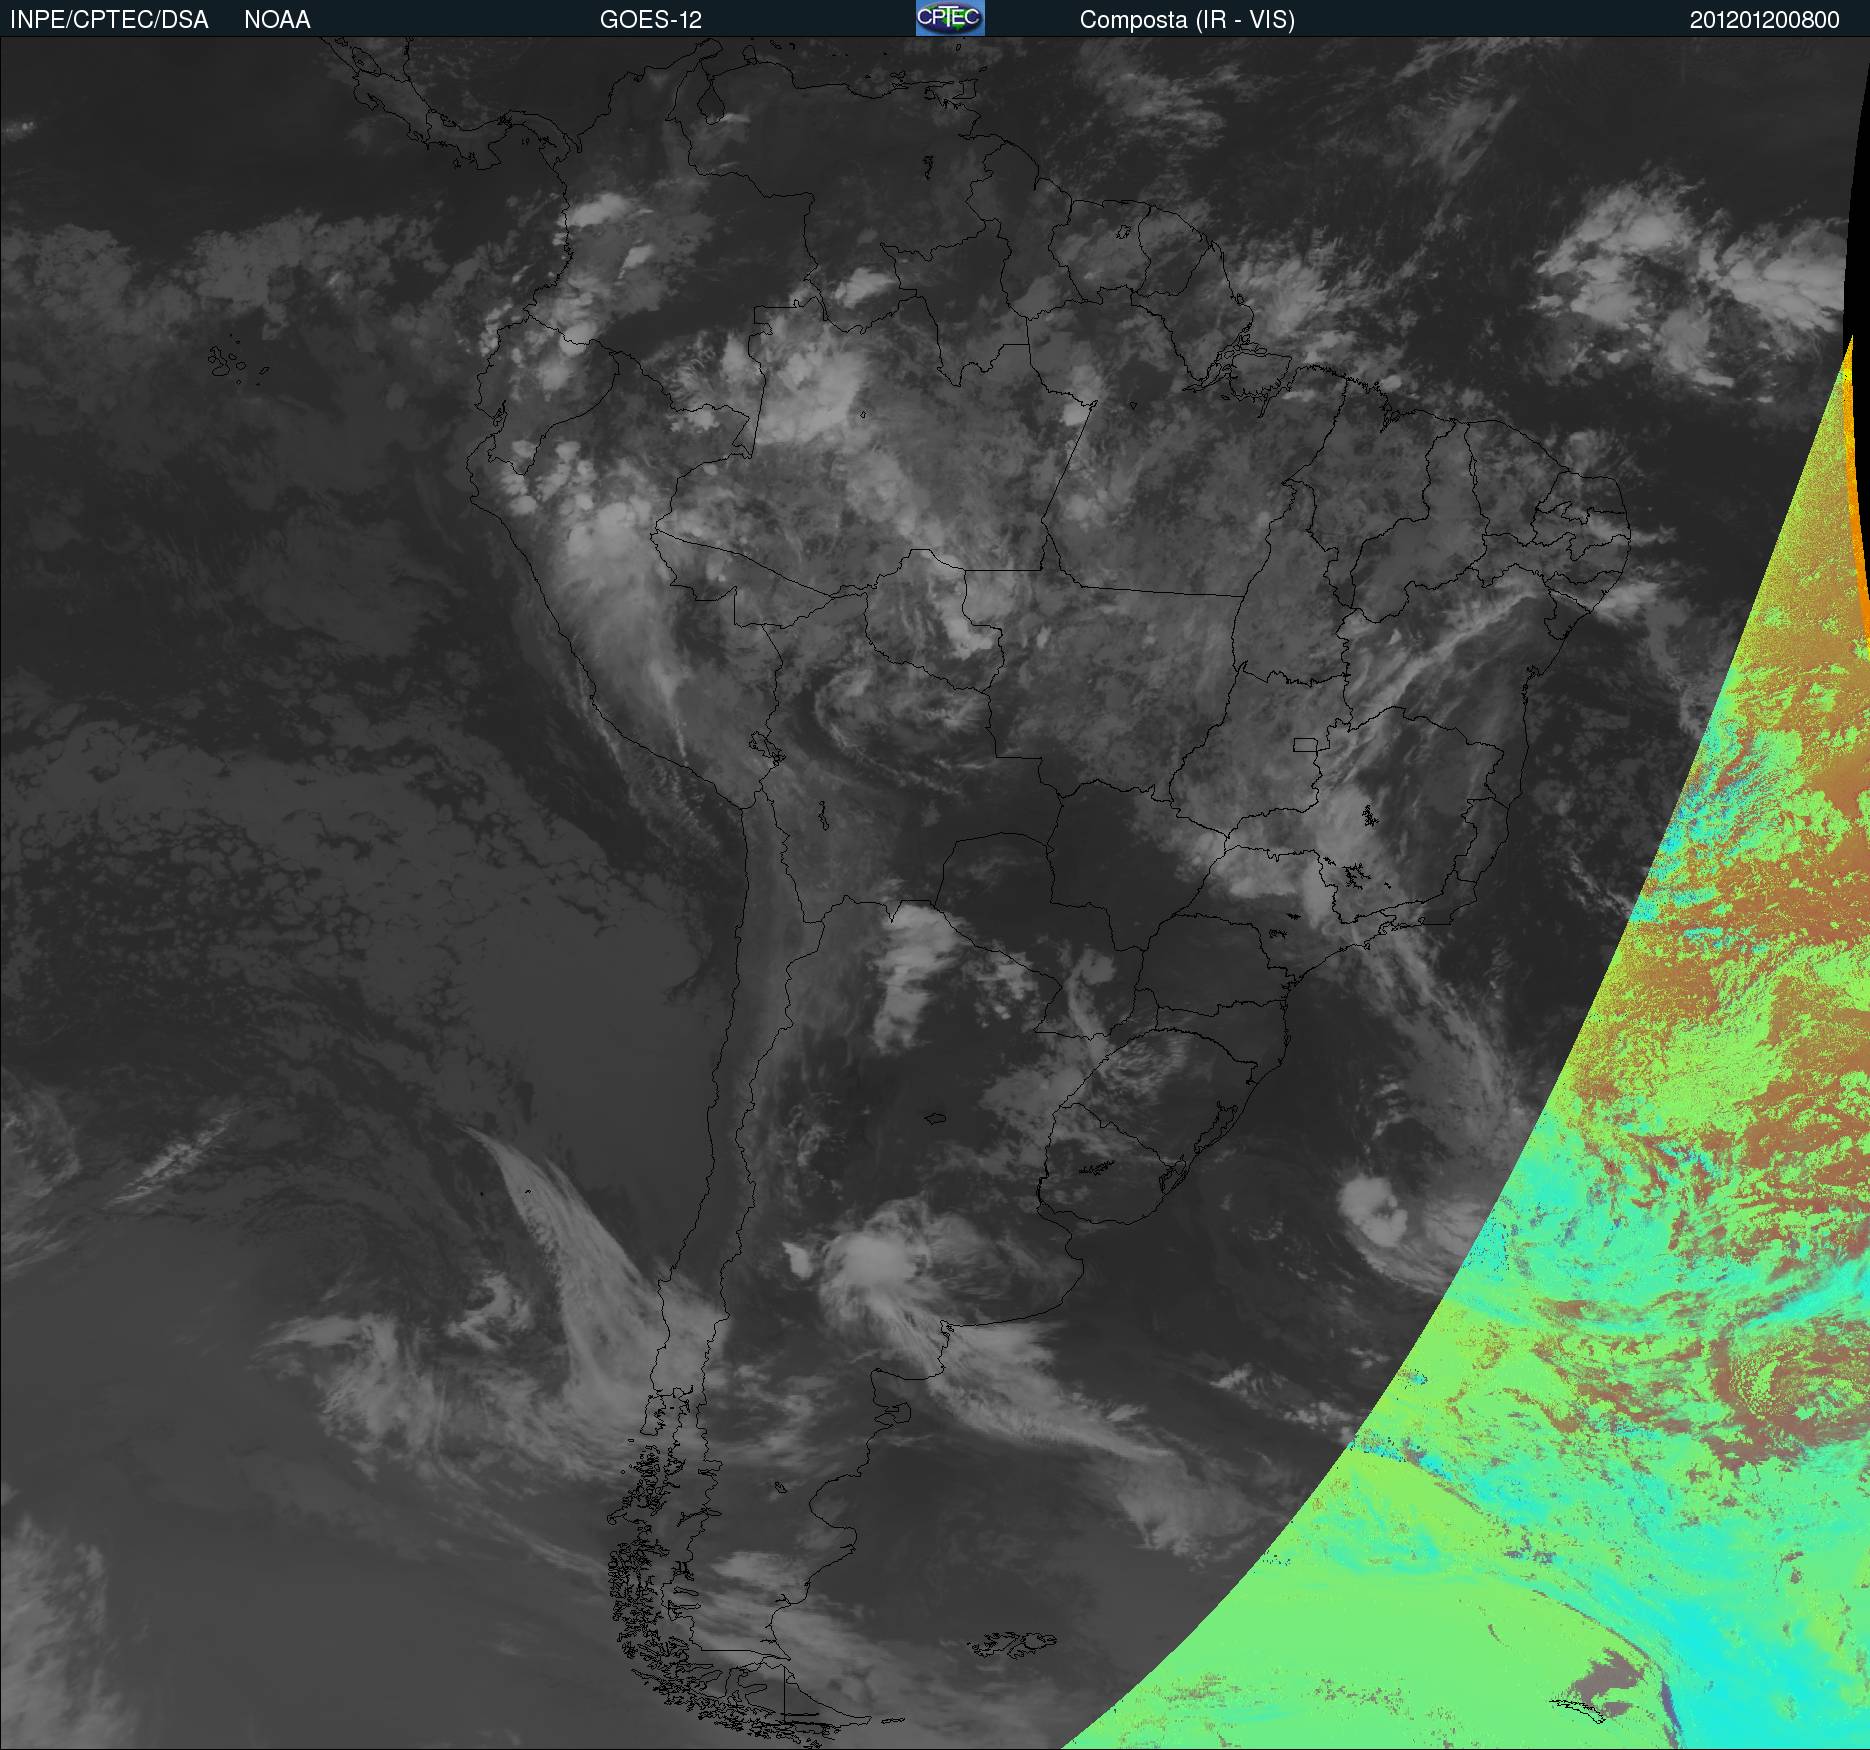Click the 201201200800 timestamp
Viewport: 1870px width, 1750px height.
(x=1765, y=20)
